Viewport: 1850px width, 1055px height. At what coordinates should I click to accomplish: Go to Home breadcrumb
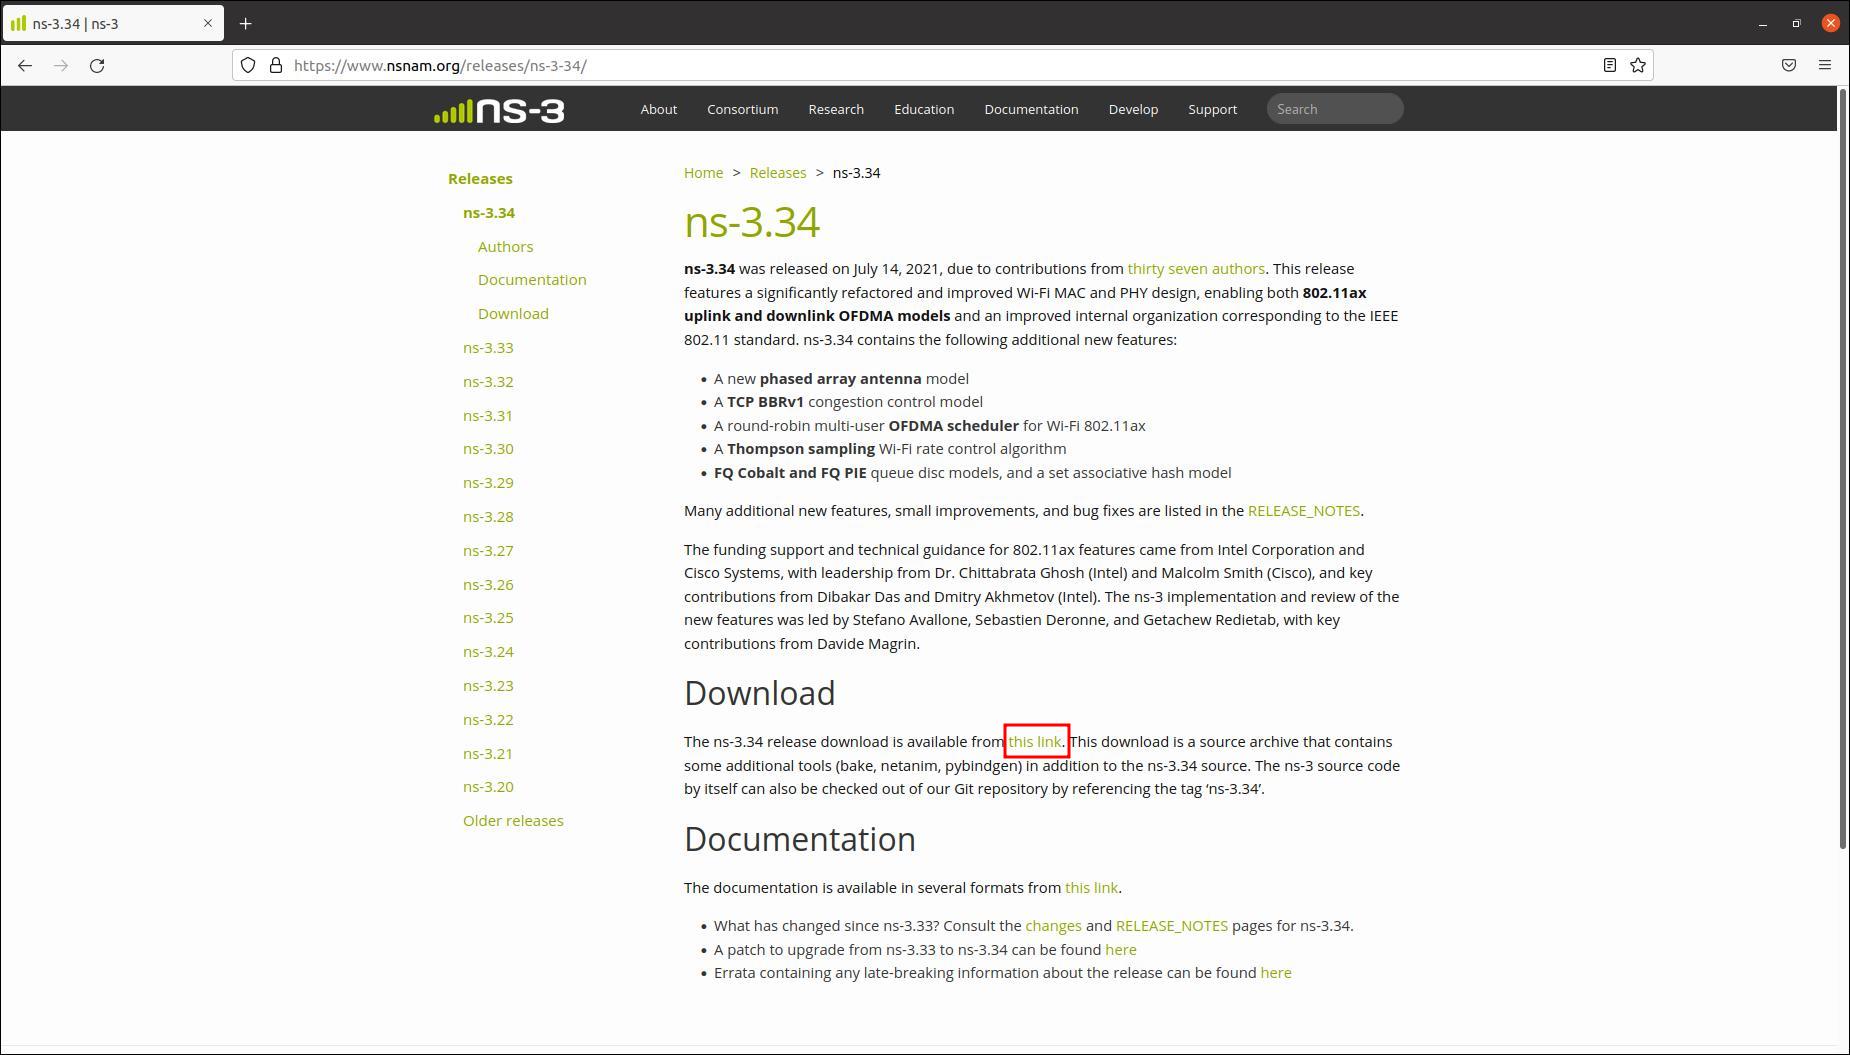[703, 173]
